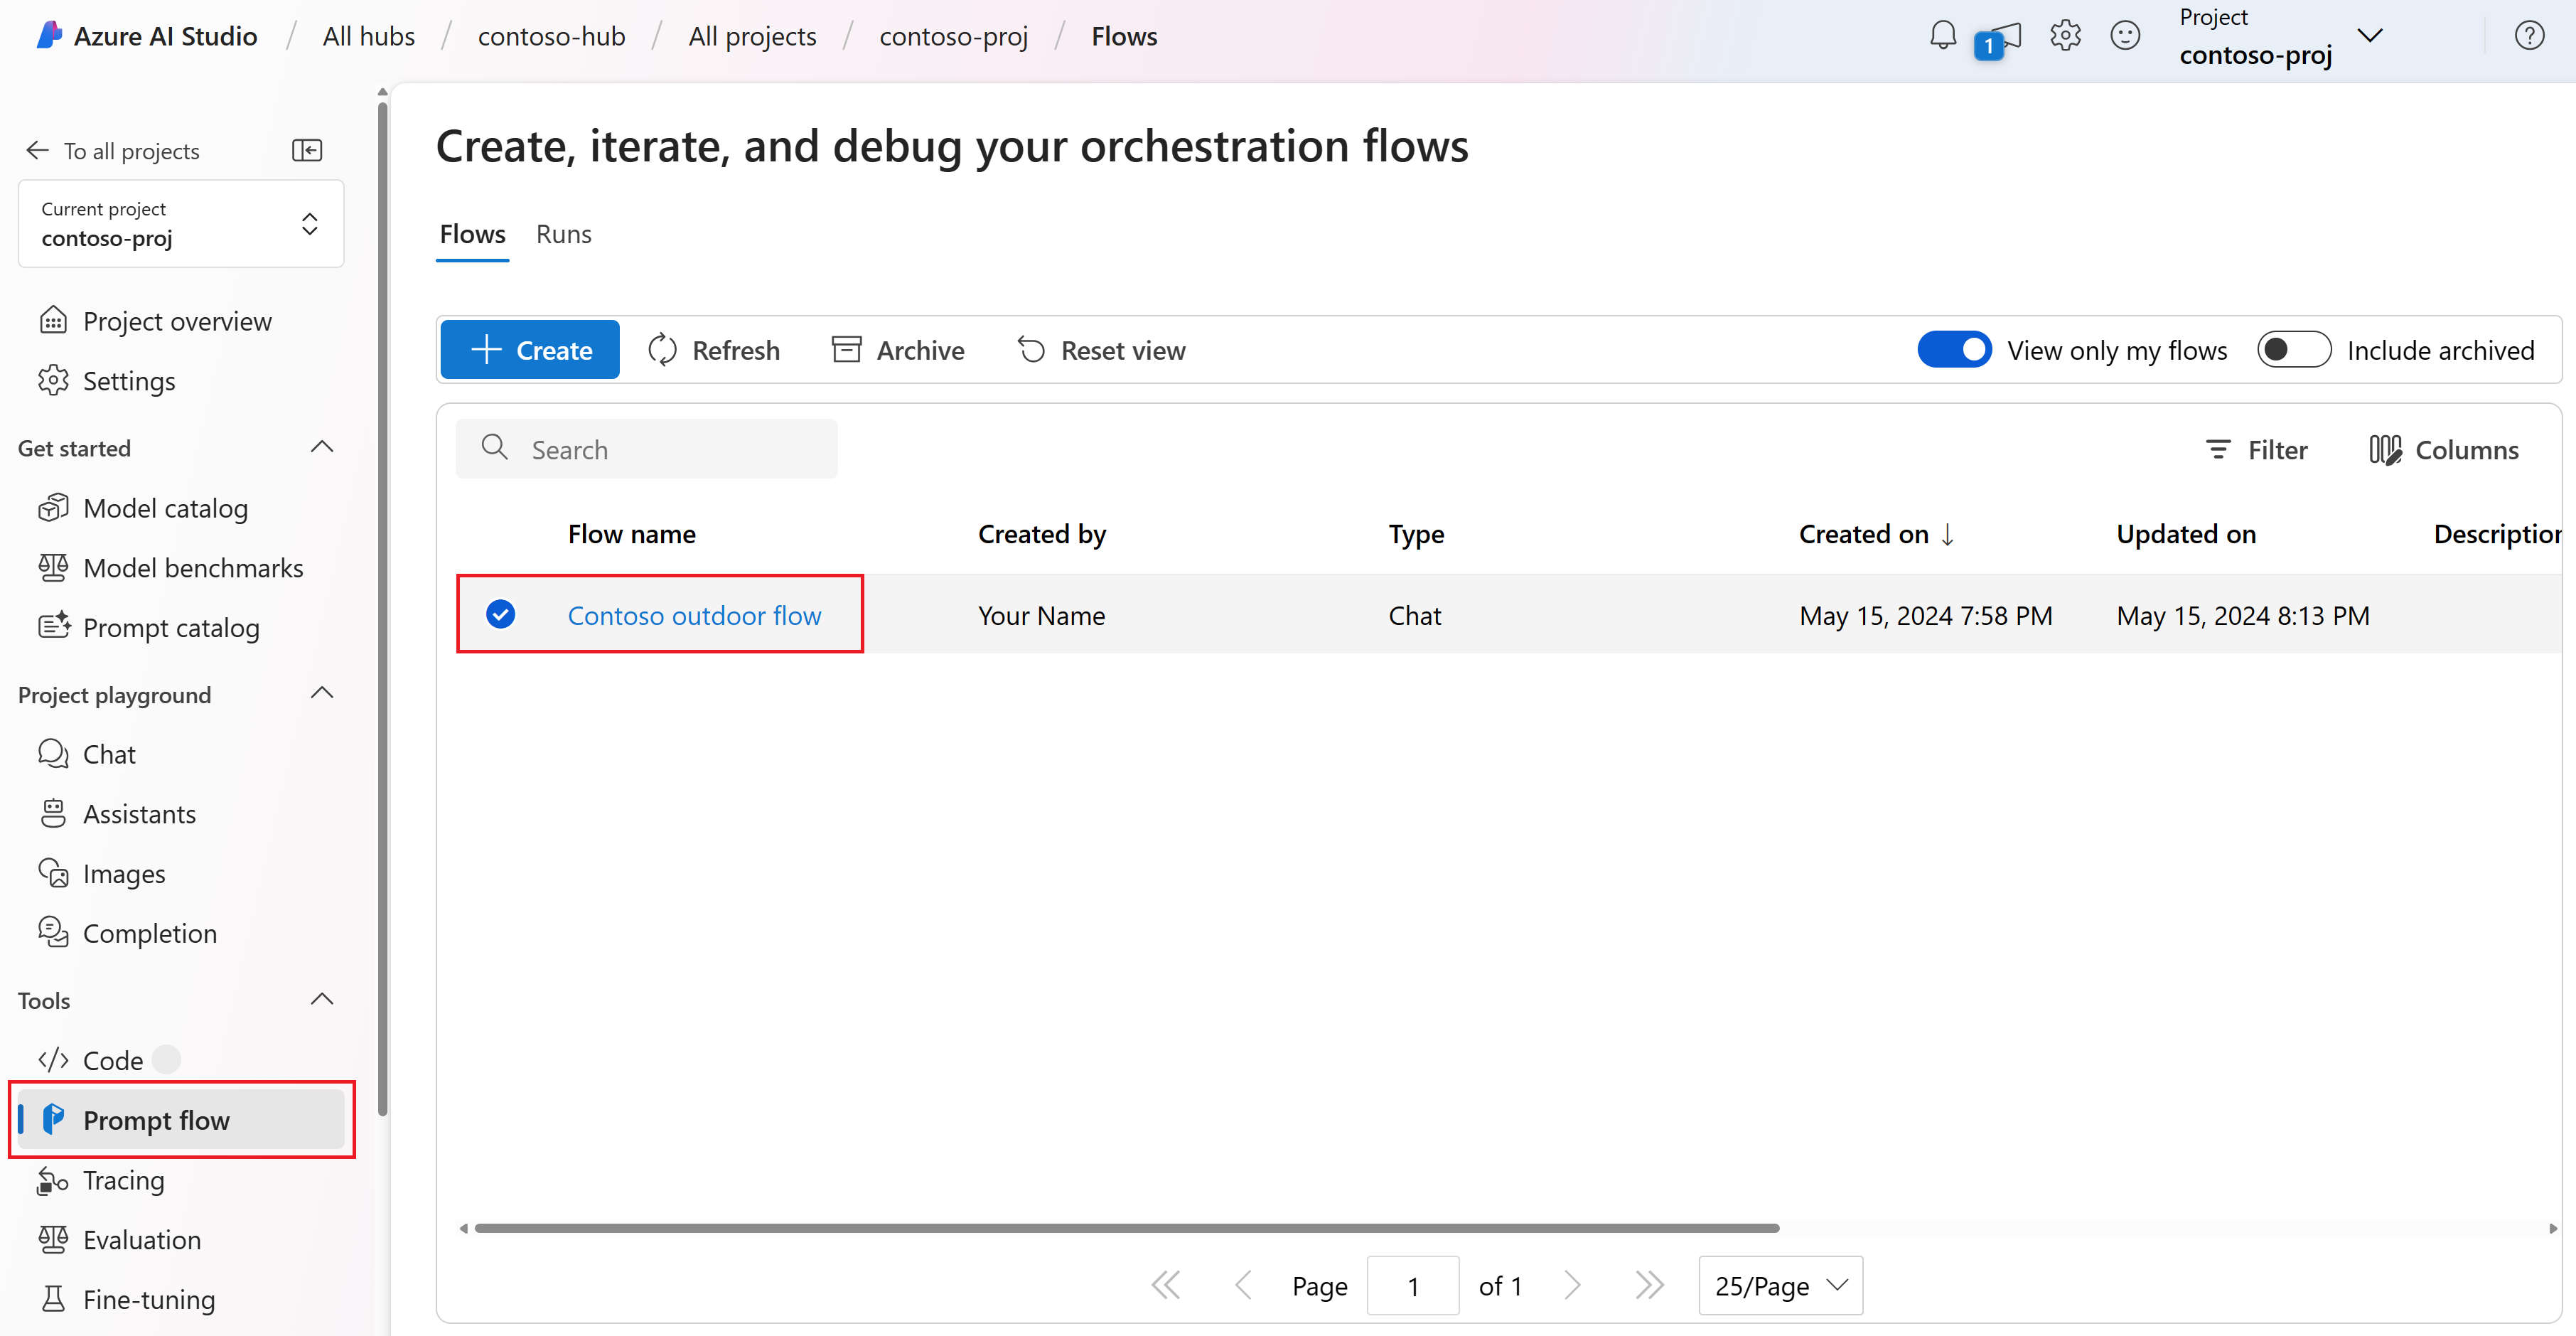2576x1336 pixels.
Task: Click the Columns icon
Action: [x=2385, y=450]
